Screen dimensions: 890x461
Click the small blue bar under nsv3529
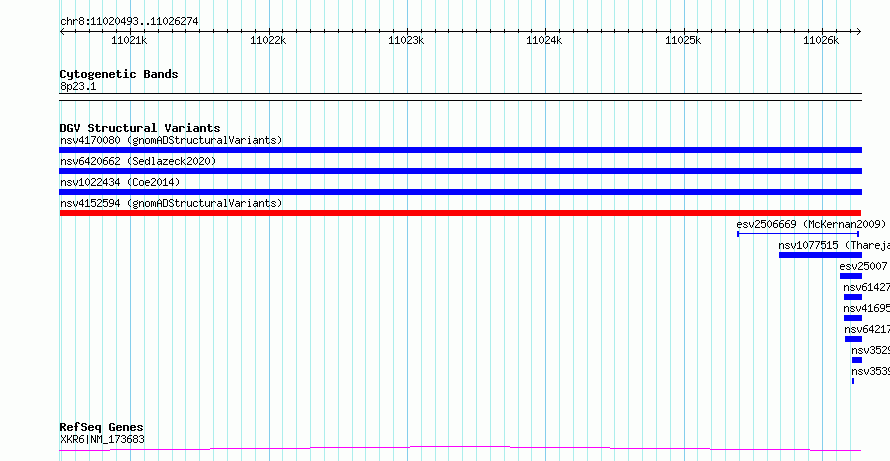point(857,360)
